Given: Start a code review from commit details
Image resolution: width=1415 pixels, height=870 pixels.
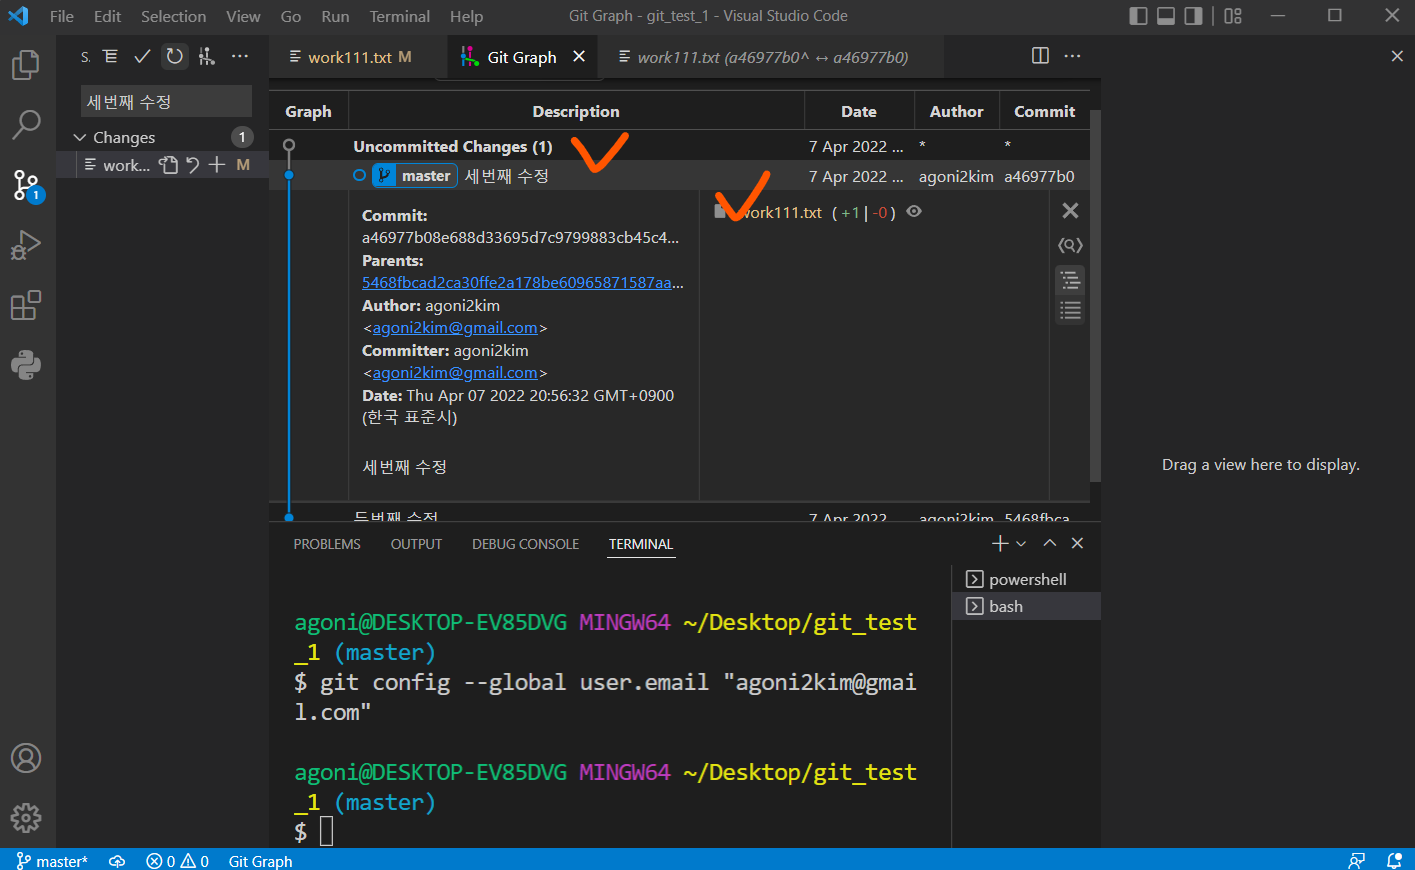Looking at the screenshot, I should tap(1070, 245).
